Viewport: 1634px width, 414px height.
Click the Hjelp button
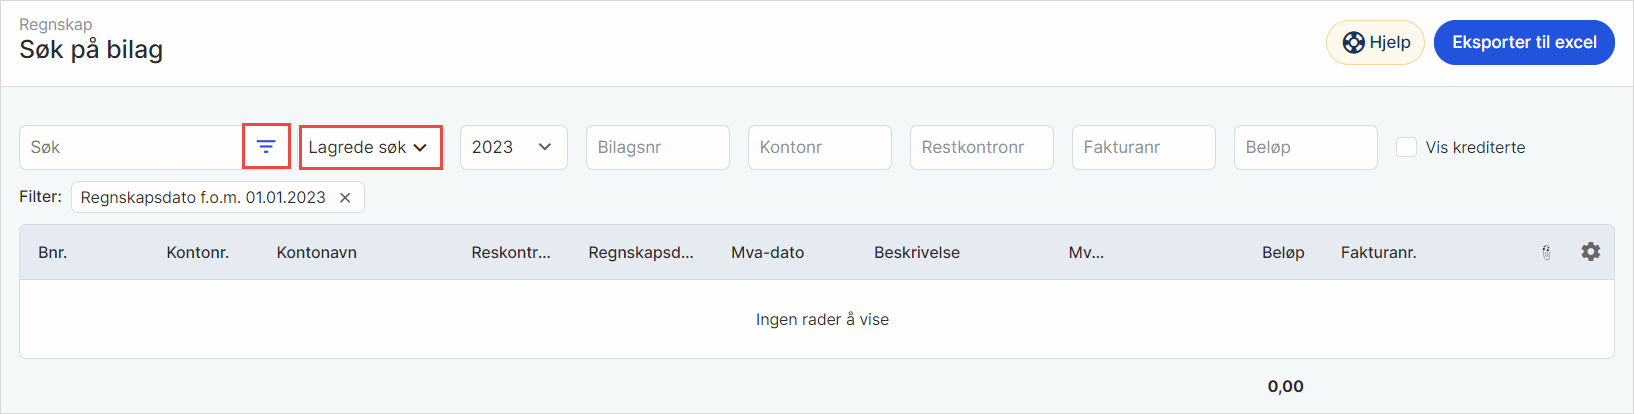tap(1375, 43)
